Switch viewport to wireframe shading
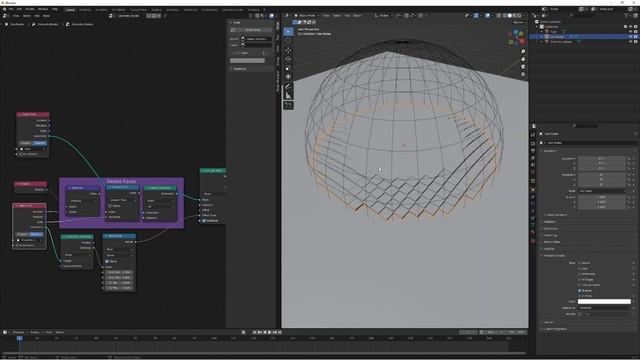The width and height of the screenshot is (640, 360). [x=505, y=16]
